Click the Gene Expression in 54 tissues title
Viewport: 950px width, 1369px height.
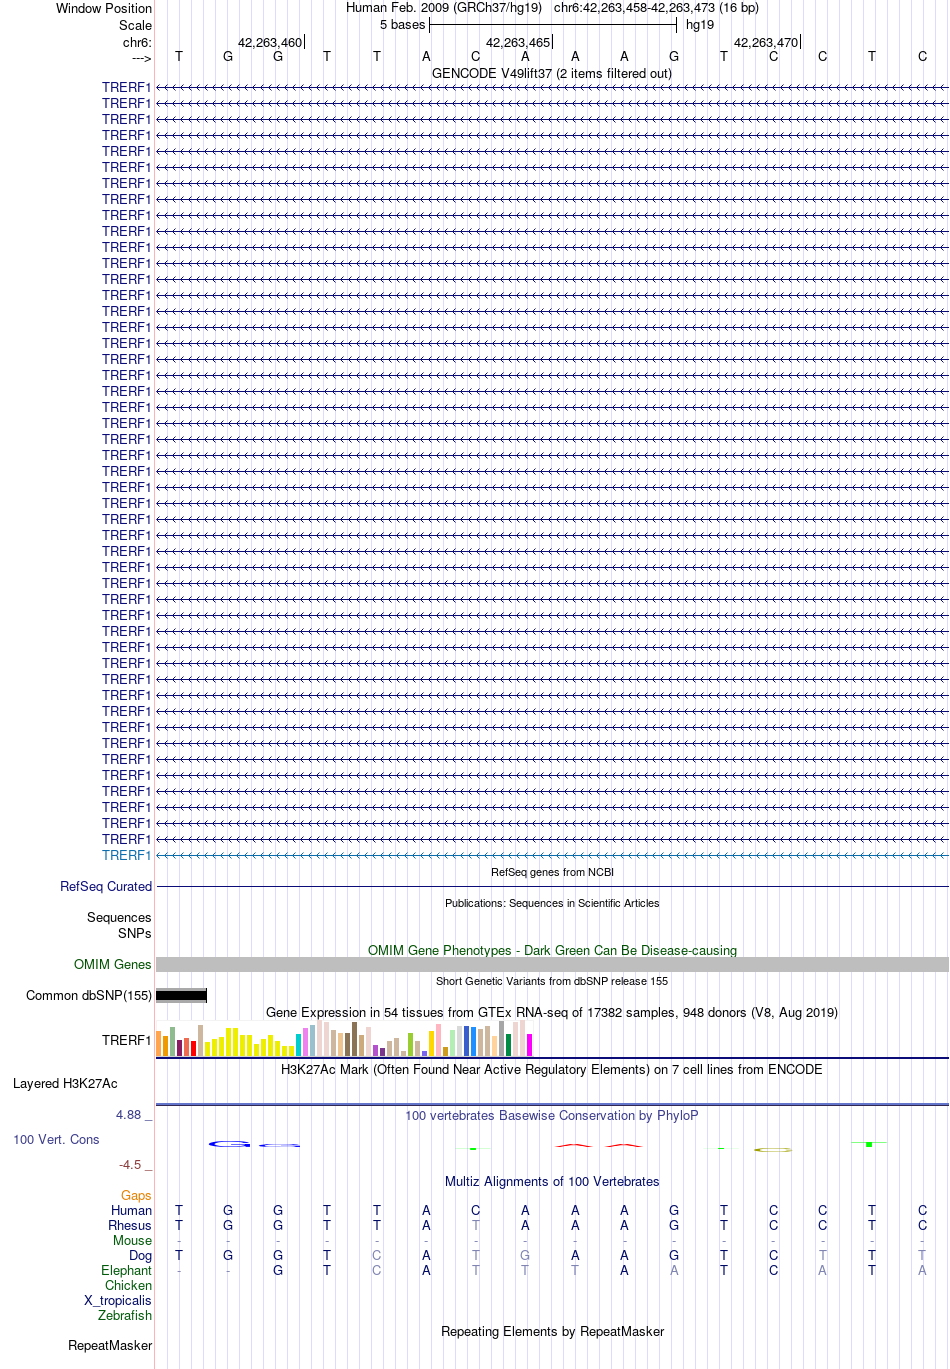coord(552,1012)
